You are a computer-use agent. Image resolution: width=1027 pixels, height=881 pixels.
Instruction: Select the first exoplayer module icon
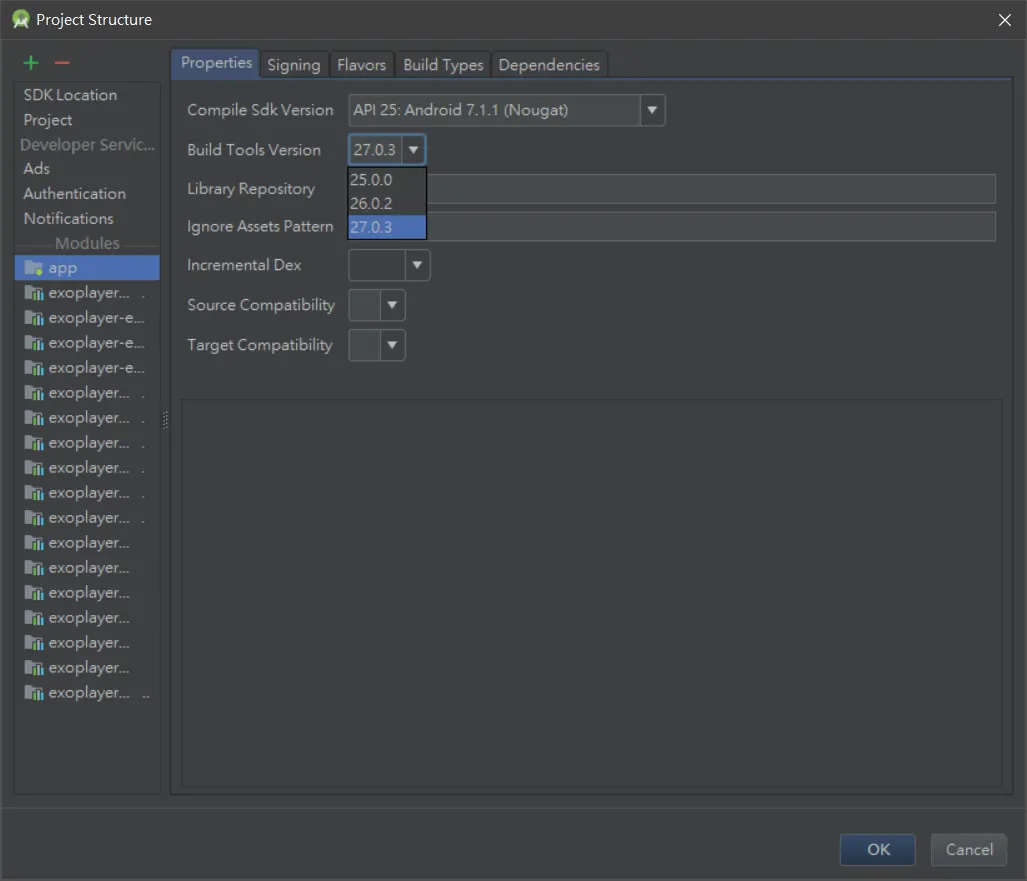[33, 293]
